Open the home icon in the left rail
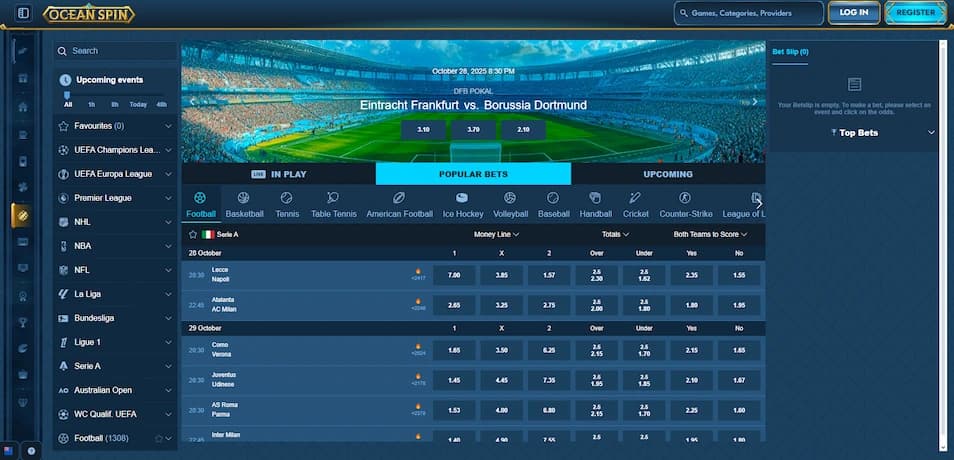This screenshot has height=460, width=954. pos(23,107)
